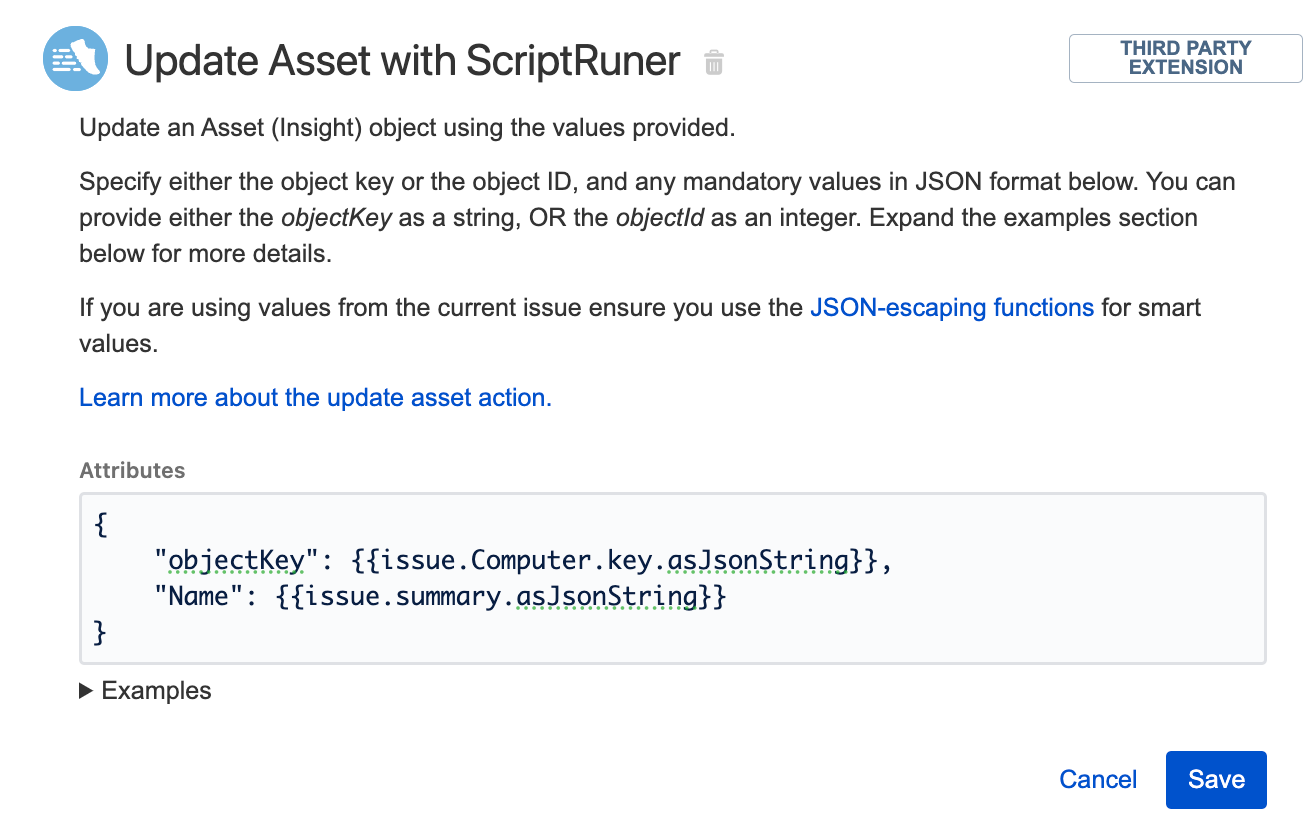
Task: Click inside the Attributes code field
Action: pyautogui.click(x=672, y=578)
